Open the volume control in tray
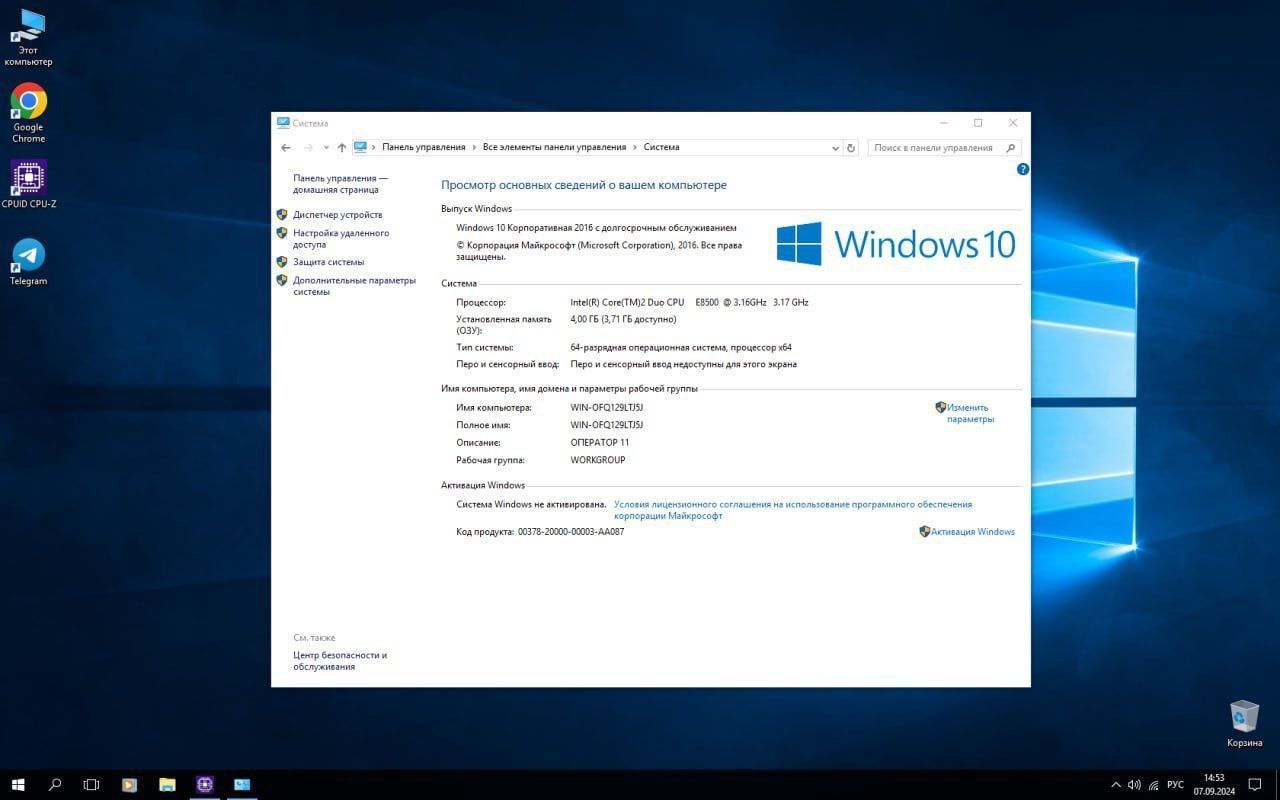Viewport: 1280px width, 800px height. pos(1134,785)
